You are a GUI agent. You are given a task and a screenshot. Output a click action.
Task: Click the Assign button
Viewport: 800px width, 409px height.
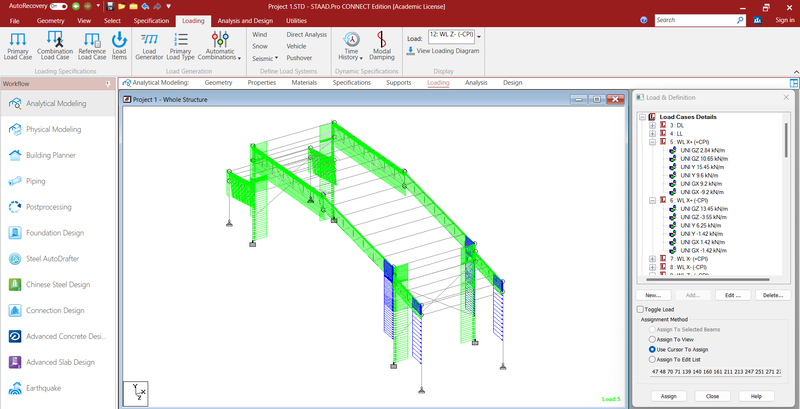668,396
